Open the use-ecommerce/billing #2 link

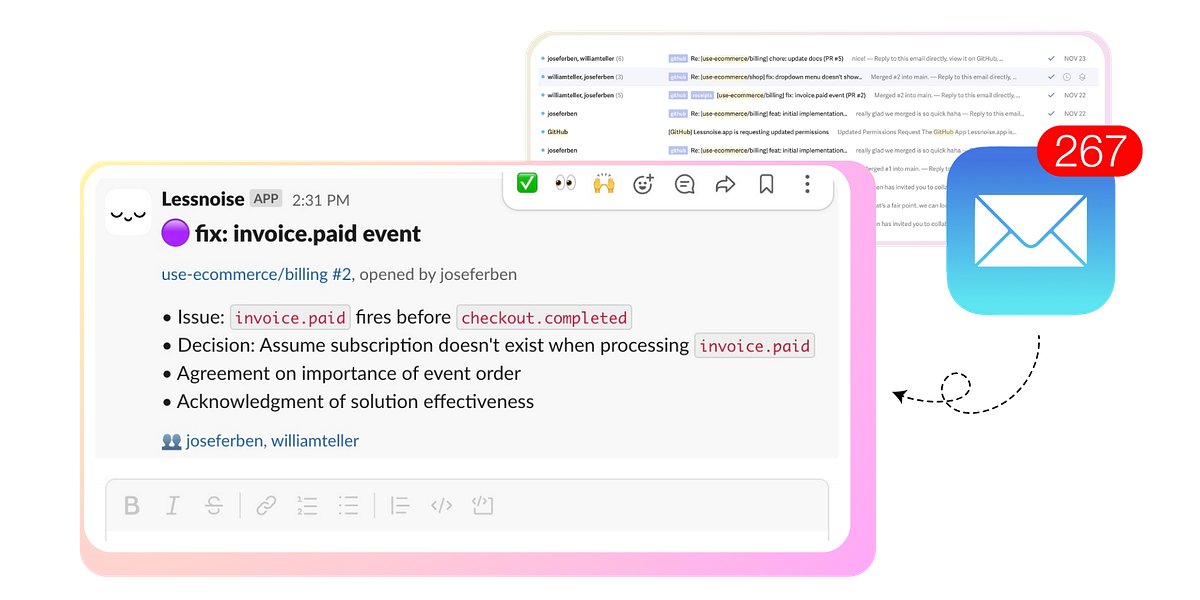[257, 274]
